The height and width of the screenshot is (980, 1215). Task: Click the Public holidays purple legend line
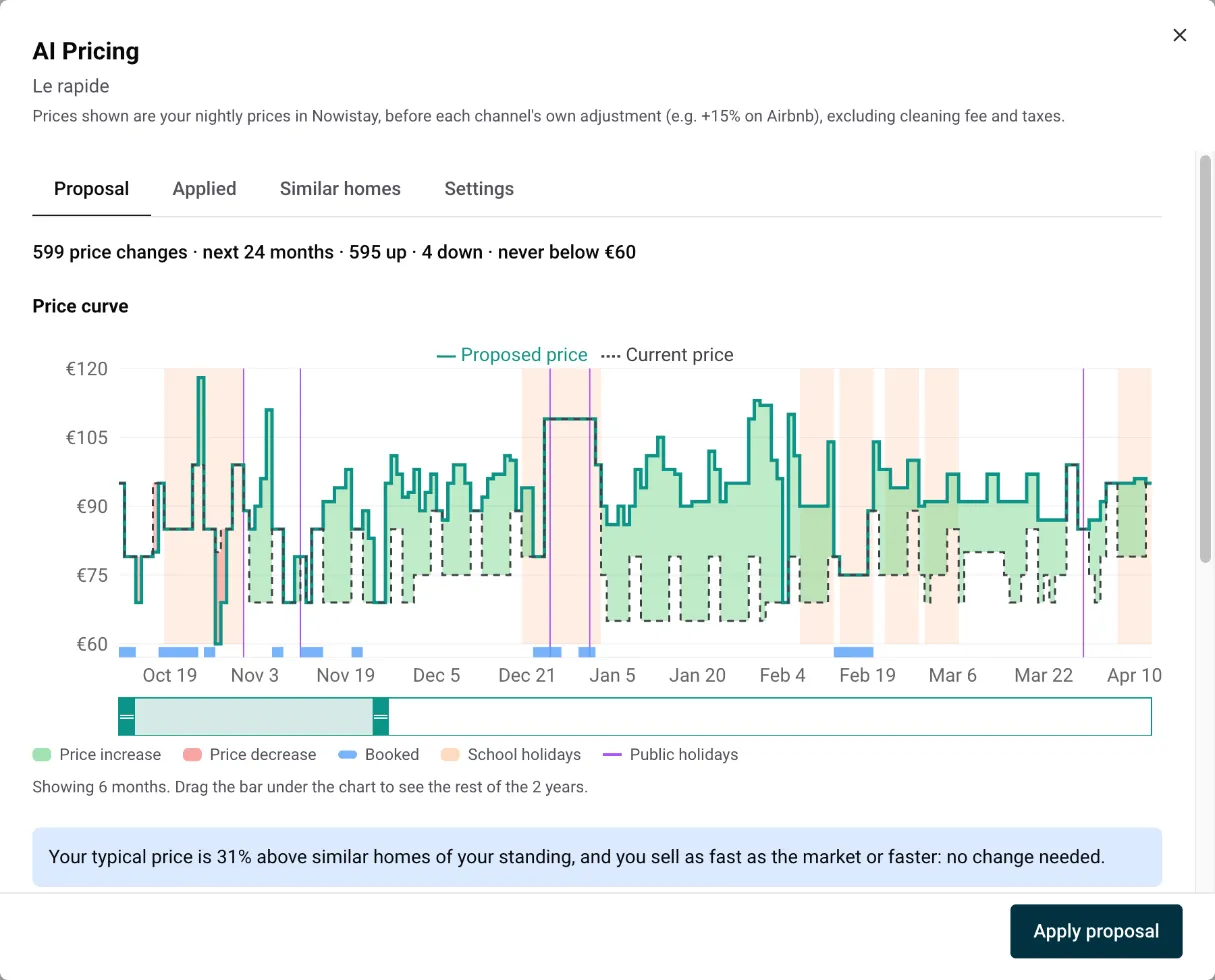tap(612, 755)
